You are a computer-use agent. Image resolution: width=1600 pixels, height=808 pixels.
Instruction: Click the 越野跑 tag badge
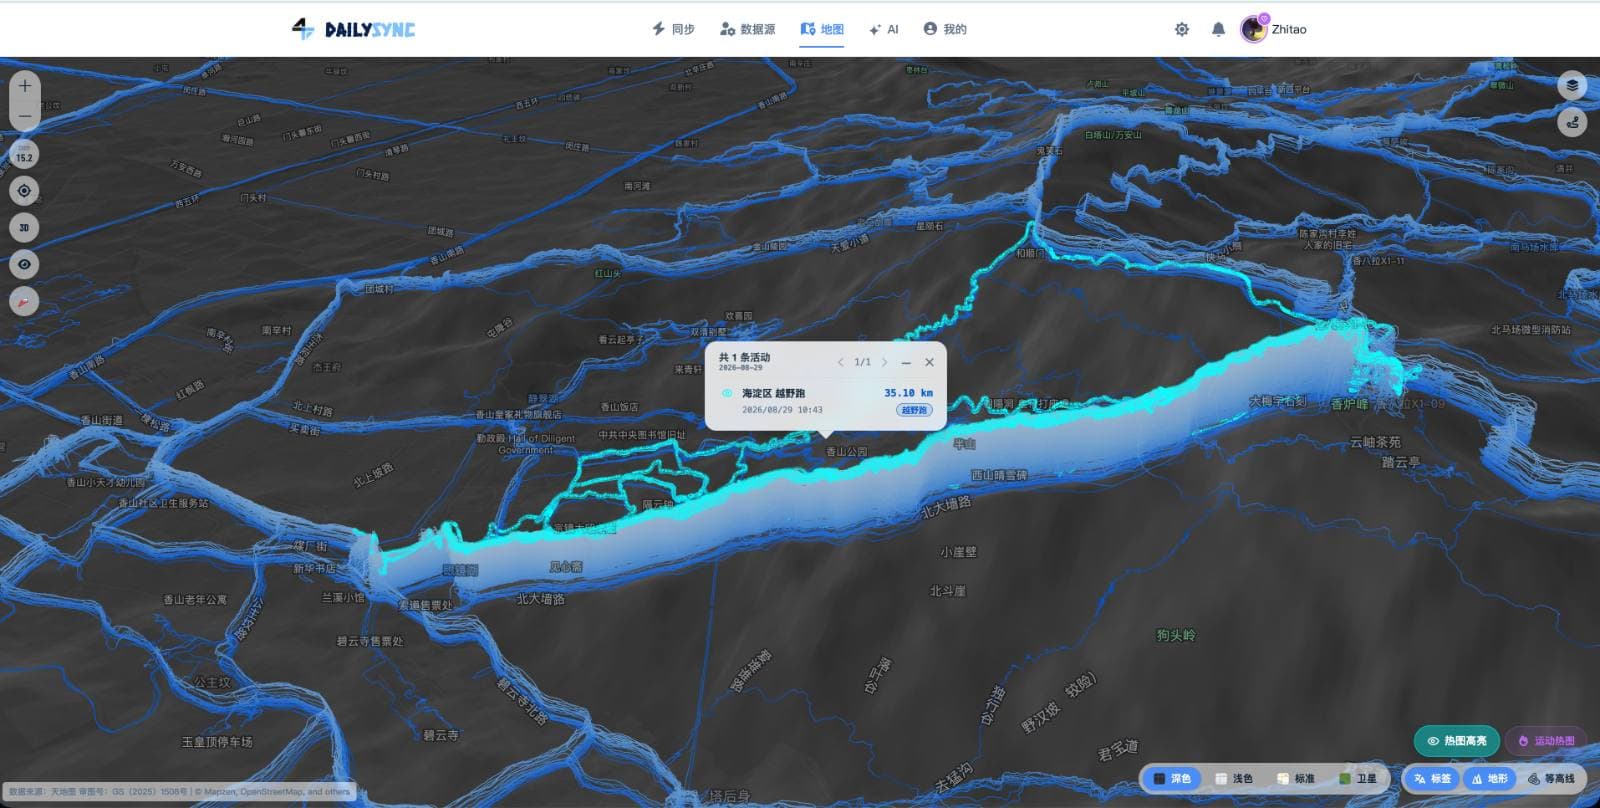(914, 410)
